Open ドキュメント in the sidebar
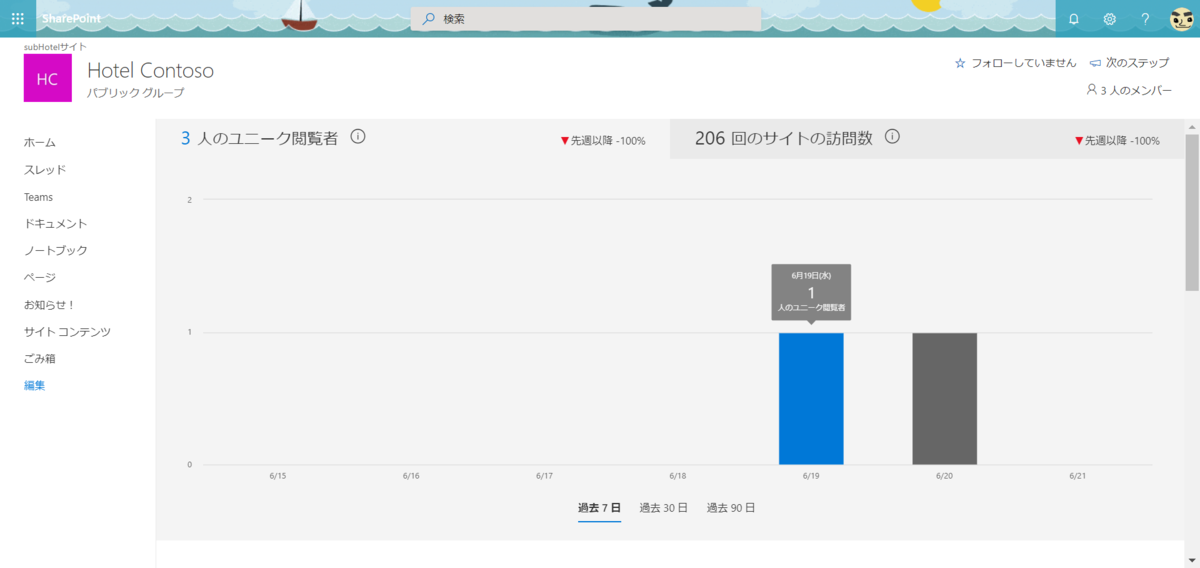Screen dimensions: 1200x568 pyautogui.click(x=56, y=224)
